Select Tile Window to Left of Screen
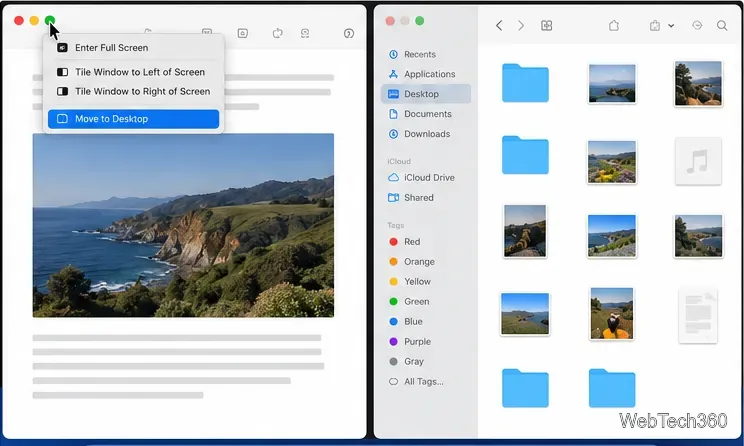Image resolution: width=744 pixels, height=446 pixels. pyautogui.click(x=133, y=72)
